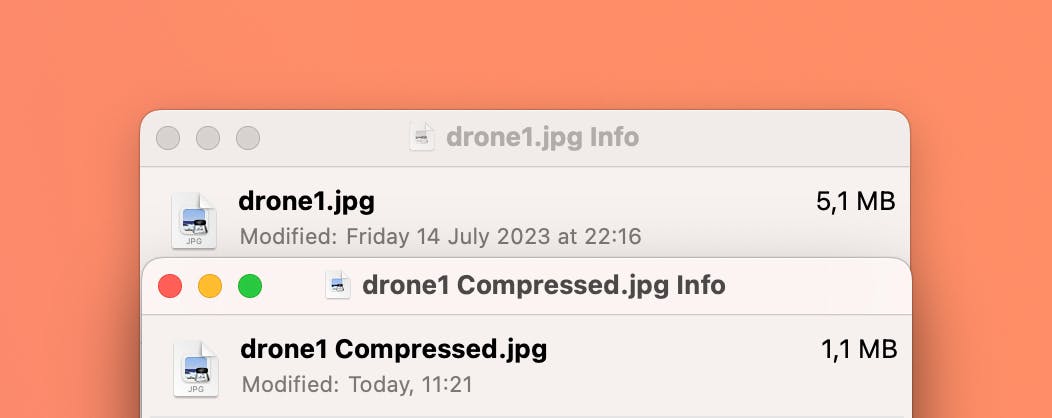Click the bold drone1.jpg file name

(x=307, y=201)
